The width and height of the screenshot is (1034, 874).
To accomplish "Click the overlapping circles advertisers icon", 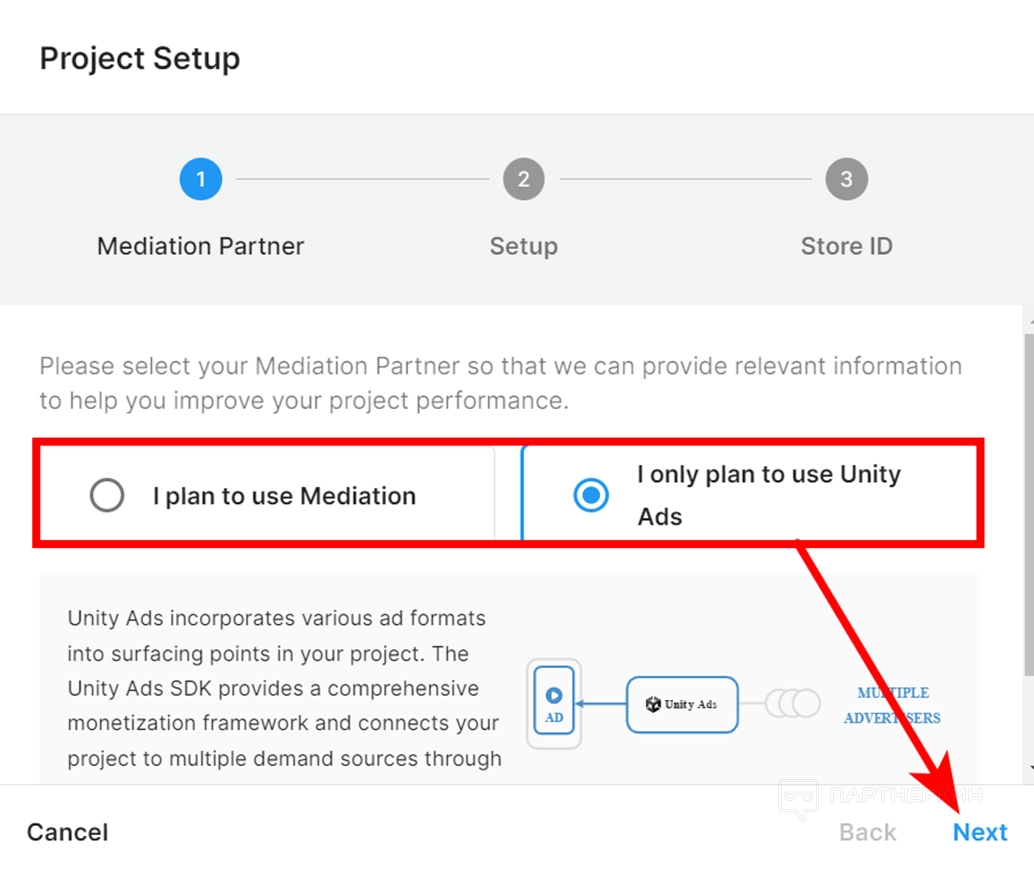I will pyautogui.click(x=793, y=704).
